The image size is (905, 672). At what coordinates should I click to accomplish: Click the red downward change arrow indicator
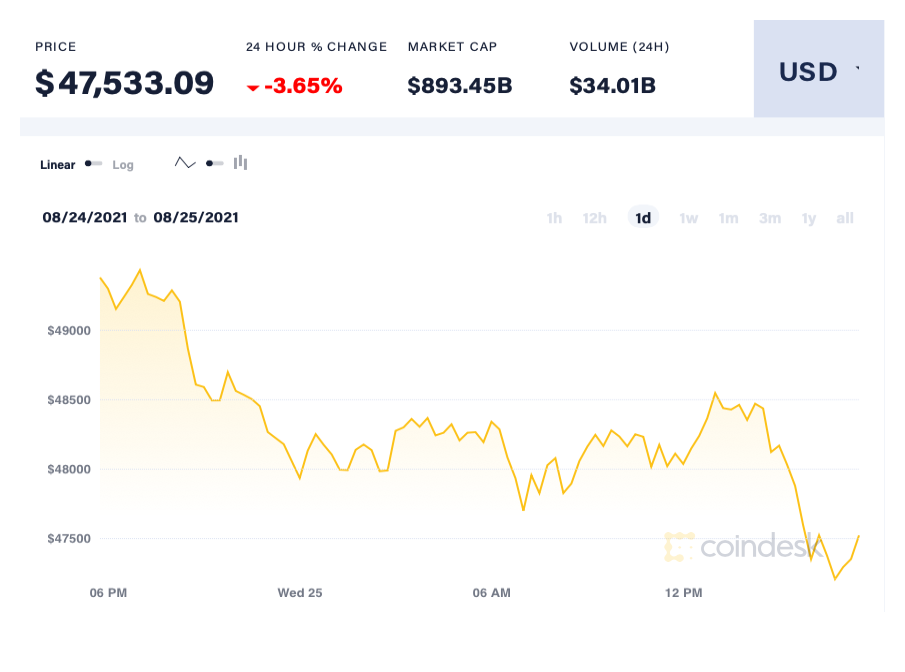click(x=254, y=87)
